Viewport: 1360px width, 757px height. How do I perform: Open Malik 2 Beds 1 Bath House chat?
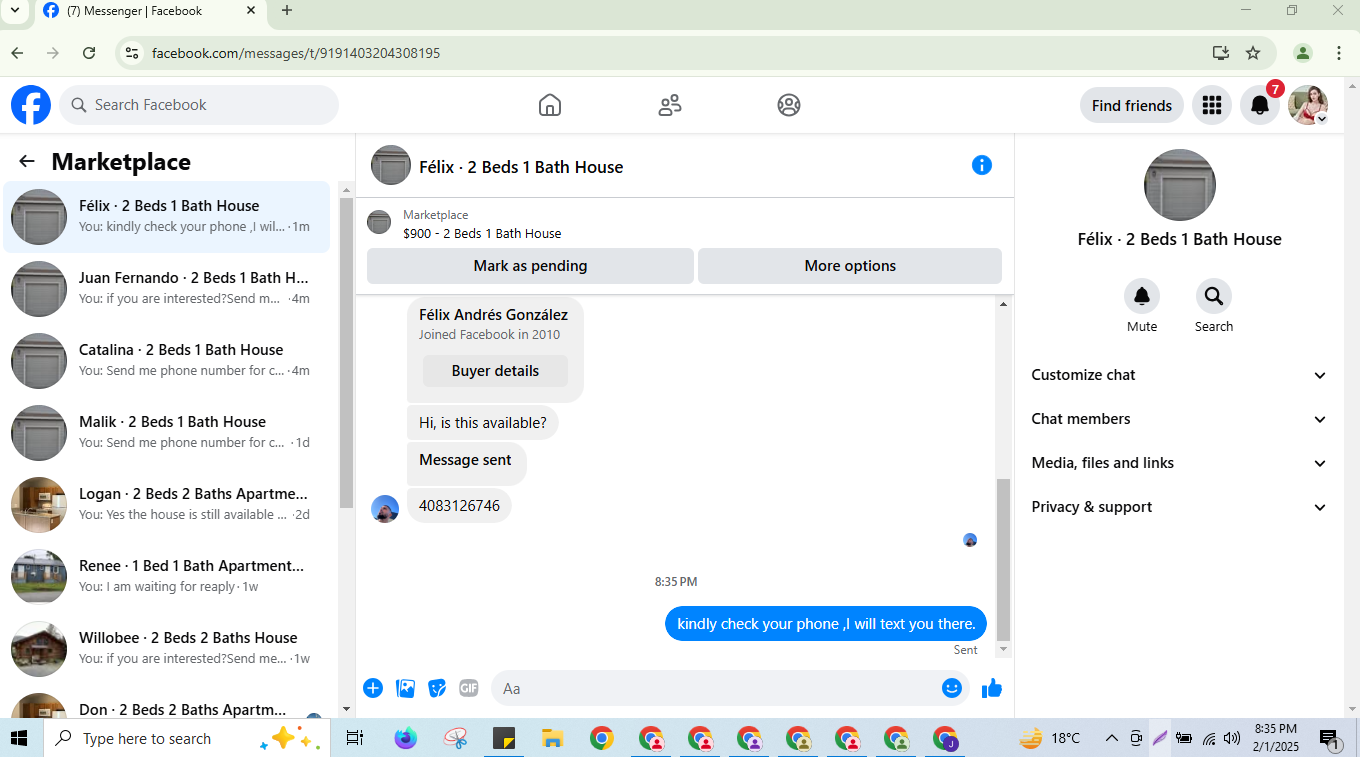pyautogui.click(x=167, y=433)
